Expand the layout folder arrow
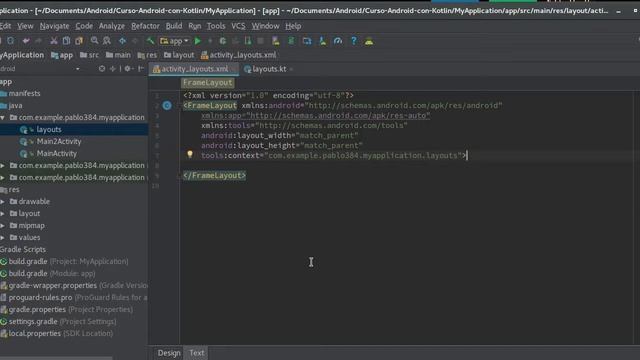Viewport: 640px width, 360px height. (3, 213)
